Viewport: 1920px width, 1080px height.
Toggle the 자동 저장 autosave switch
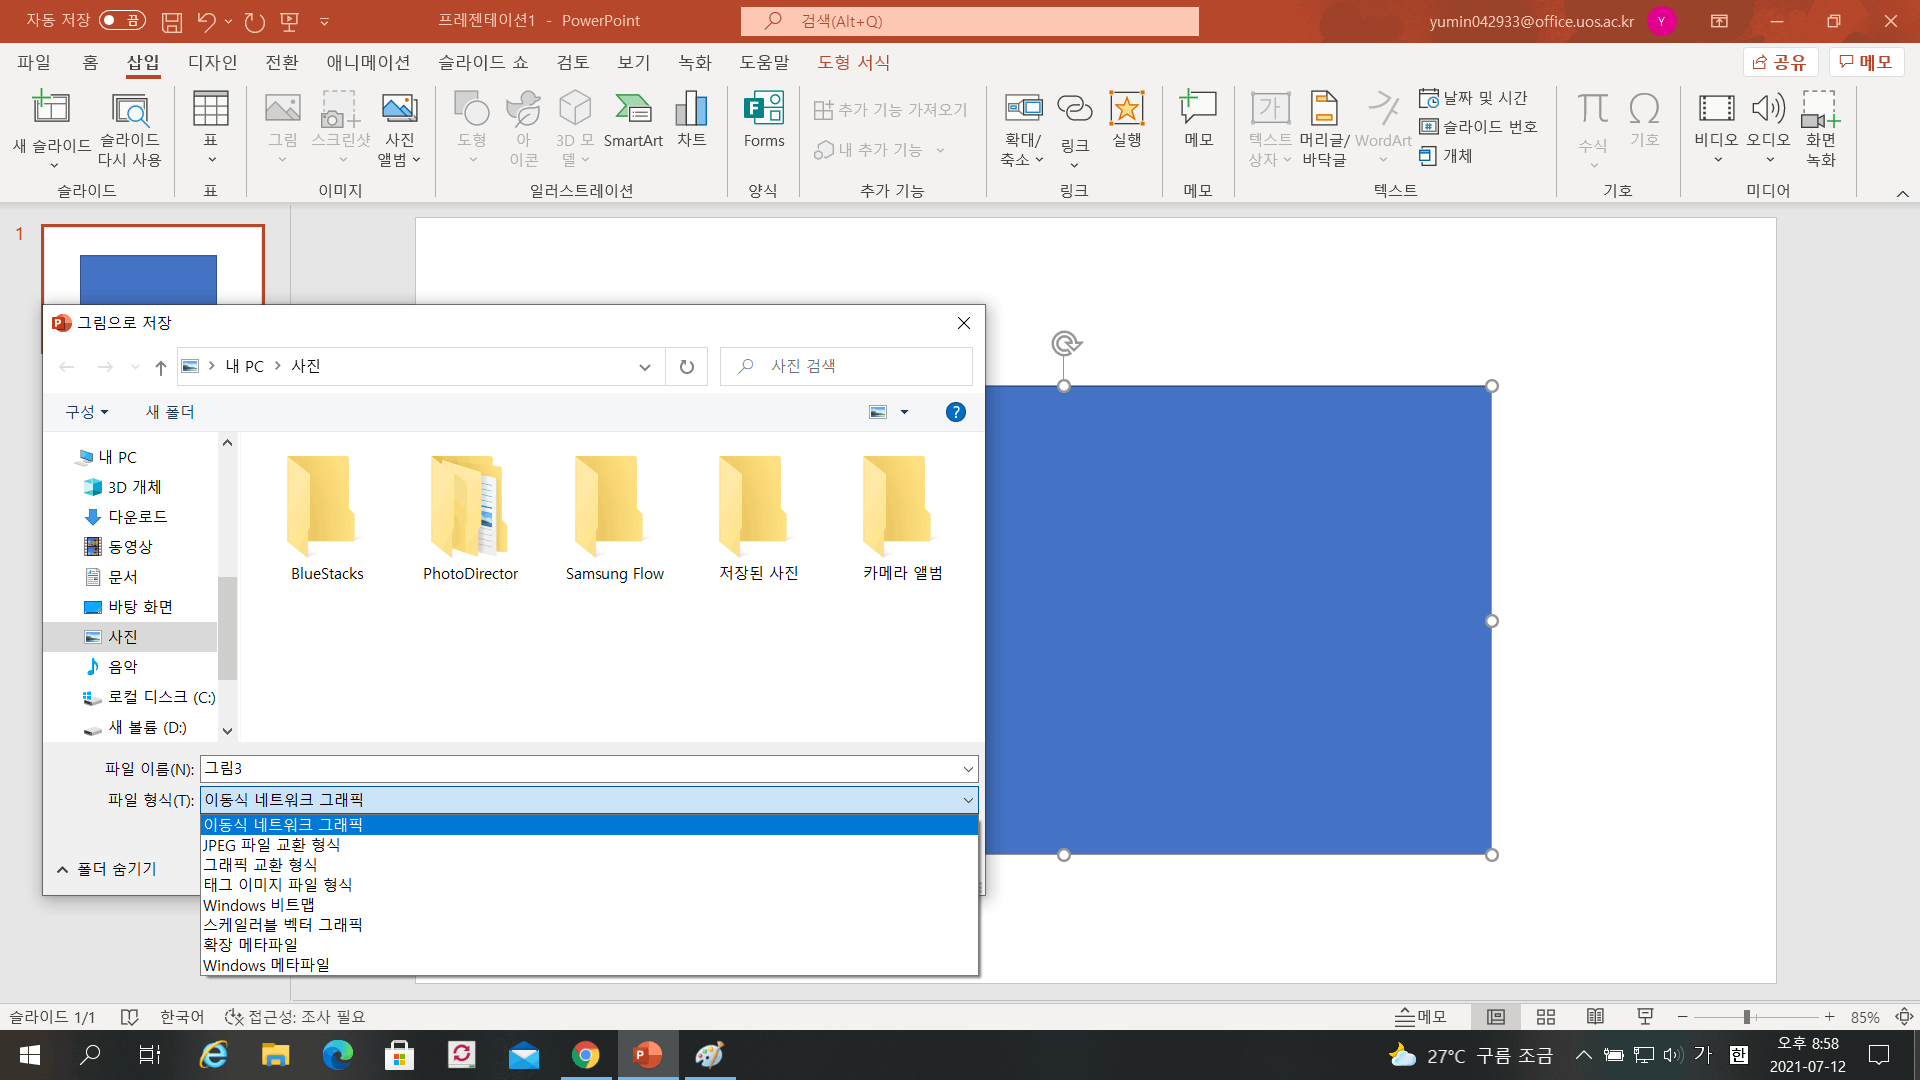pyautogui.click(x=122, y=20)
